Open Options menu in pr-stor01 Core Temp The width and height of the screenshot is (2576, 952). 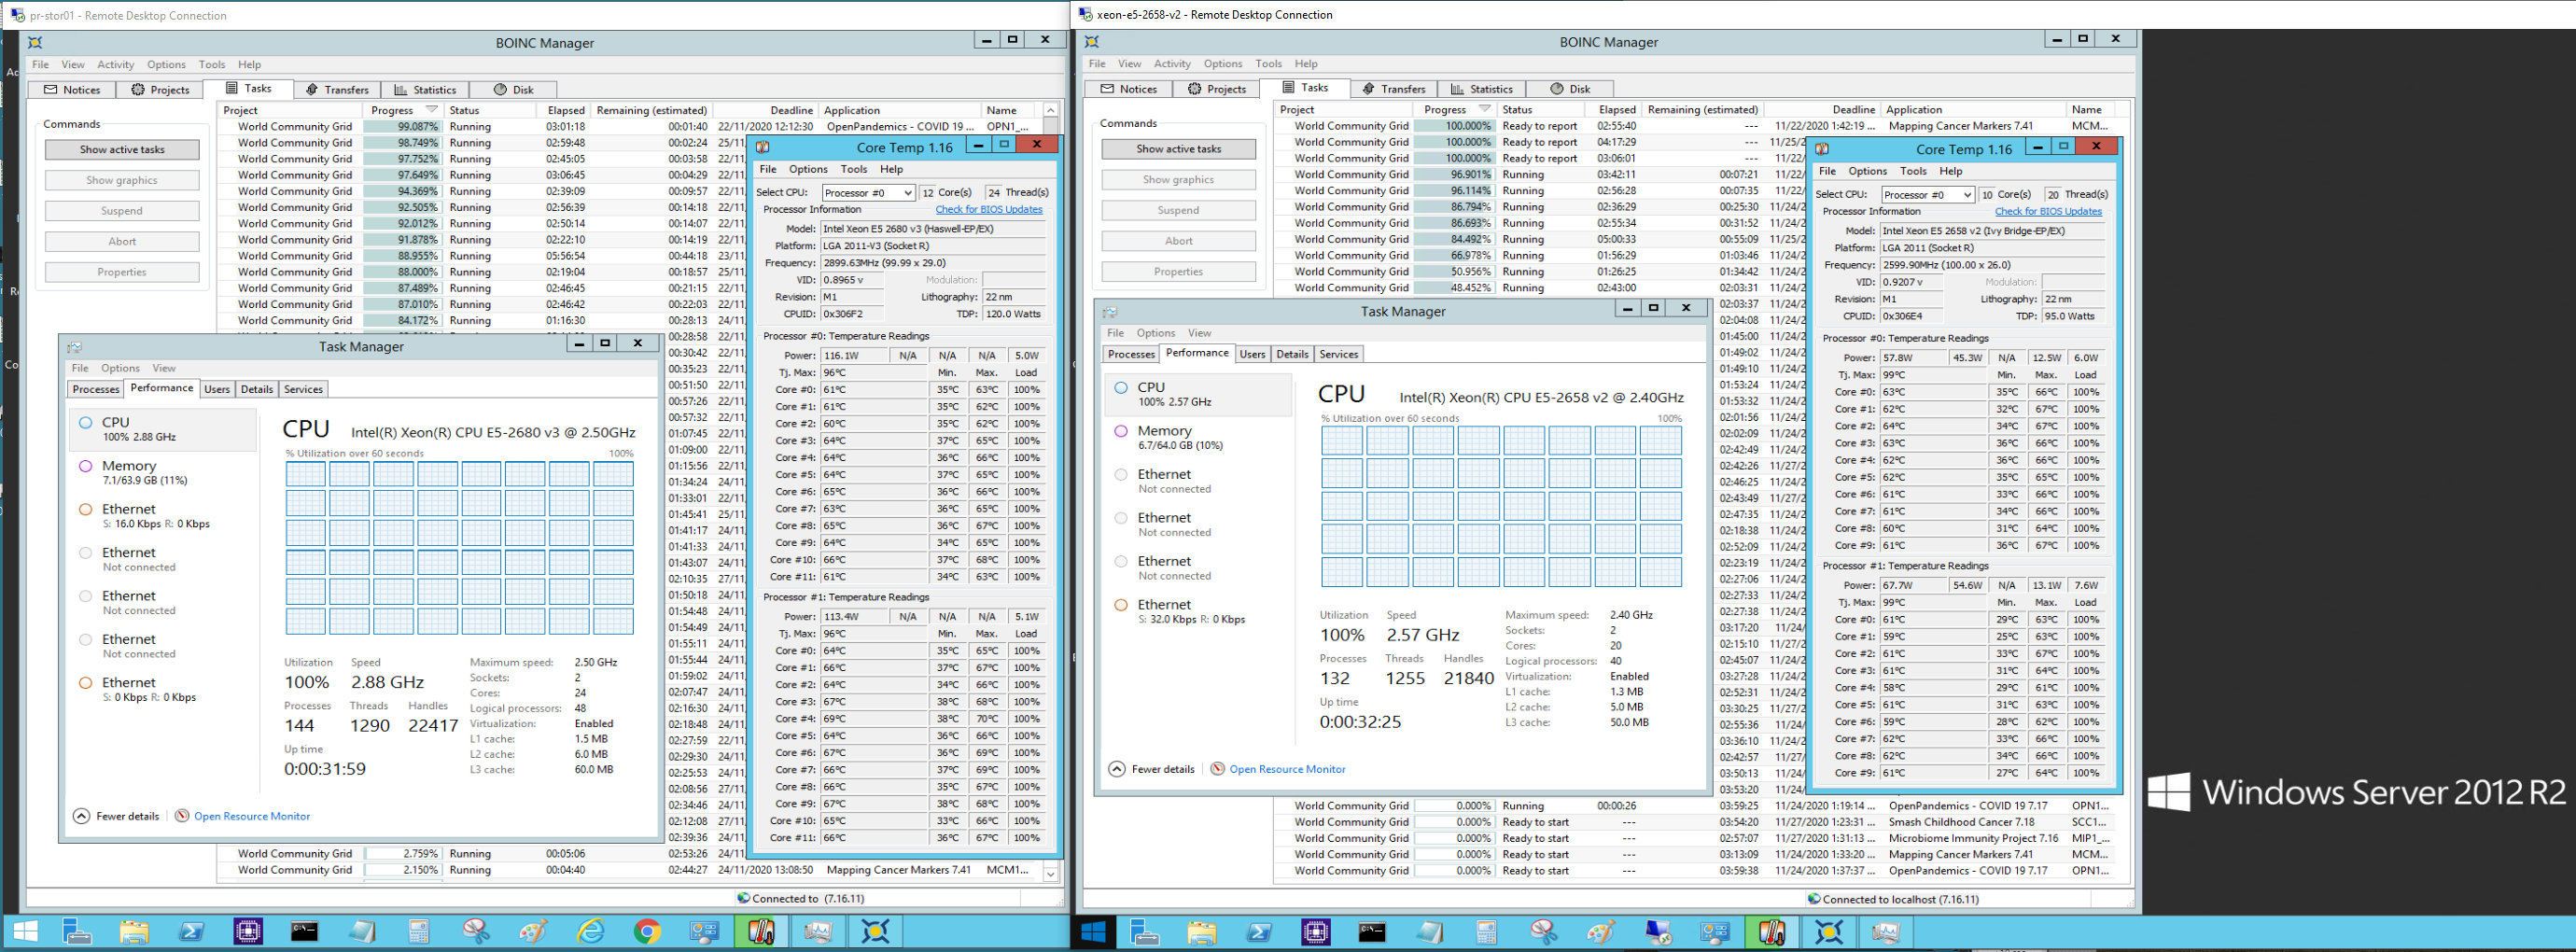808,169
